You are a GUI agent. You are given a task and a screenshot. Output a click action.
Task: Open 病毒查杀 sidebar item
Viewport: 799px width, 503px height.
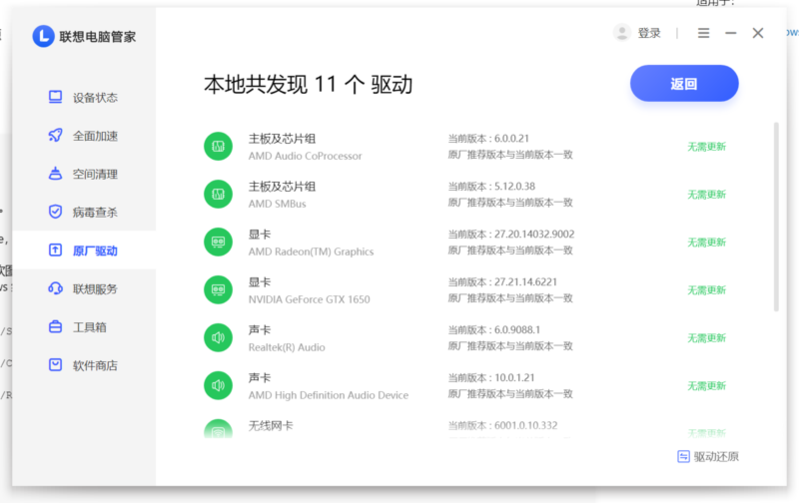coord(94,212)
